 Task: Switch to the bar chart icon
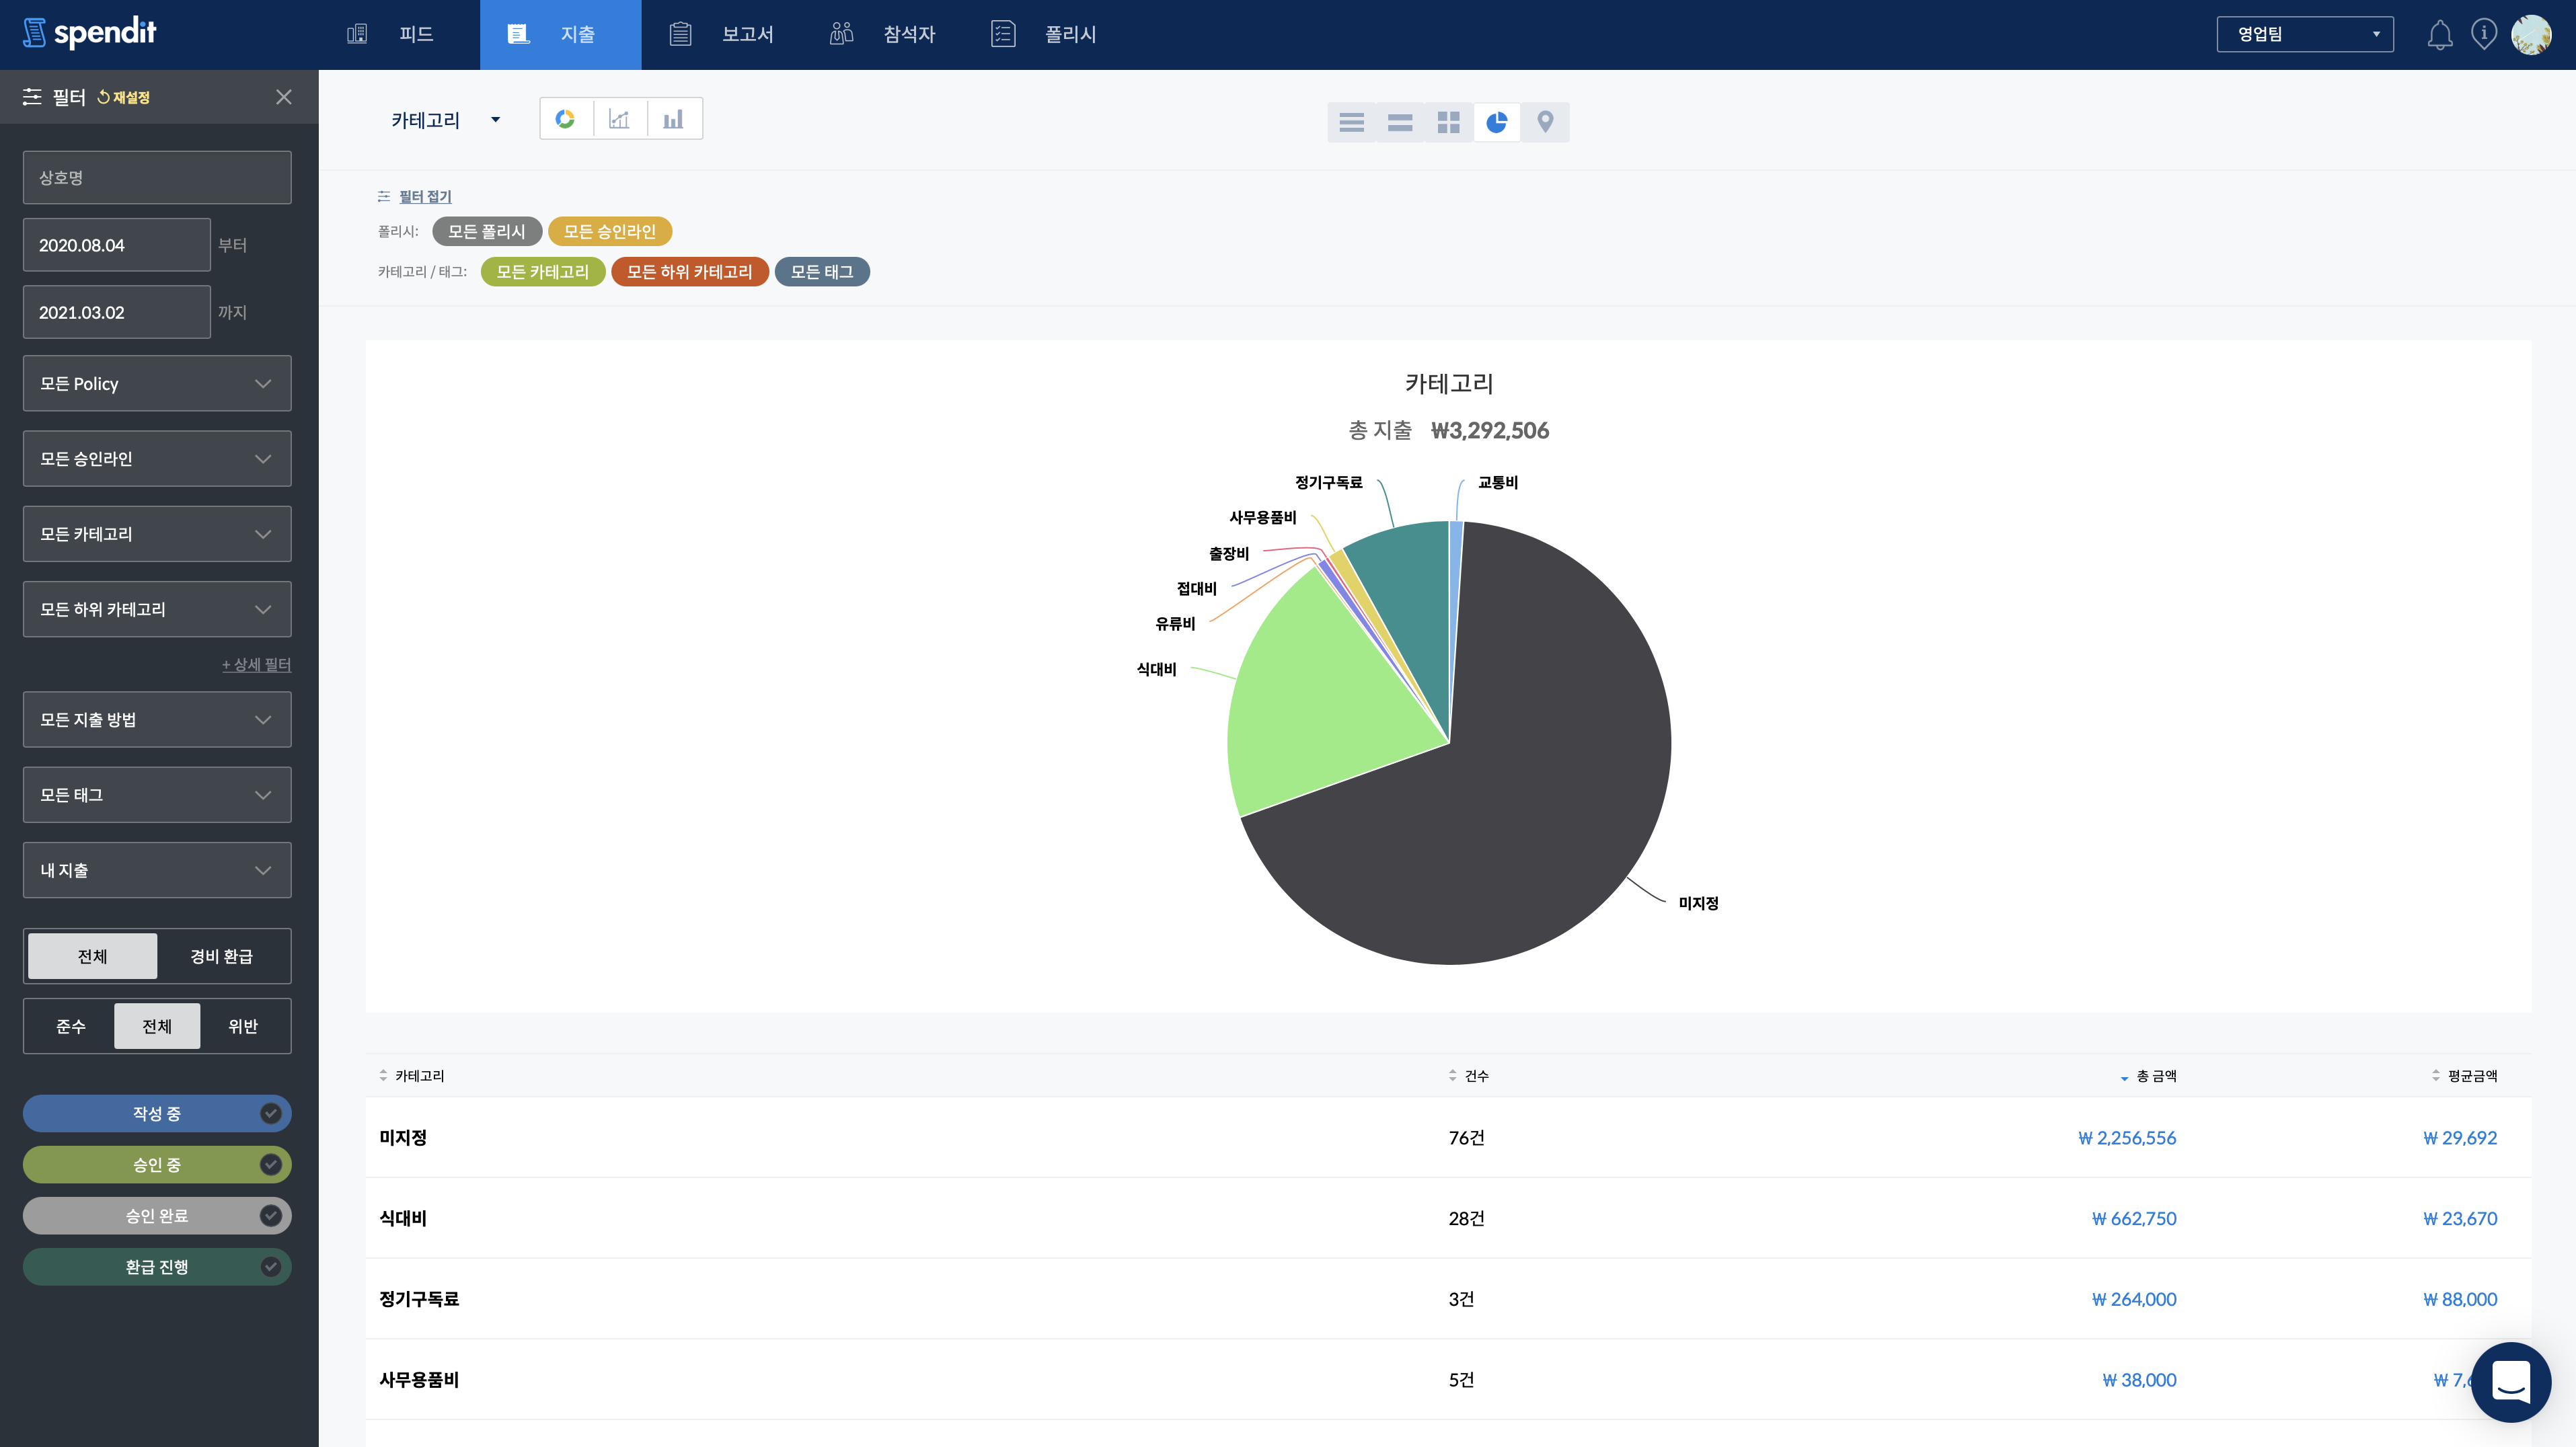tap(673, 119)
